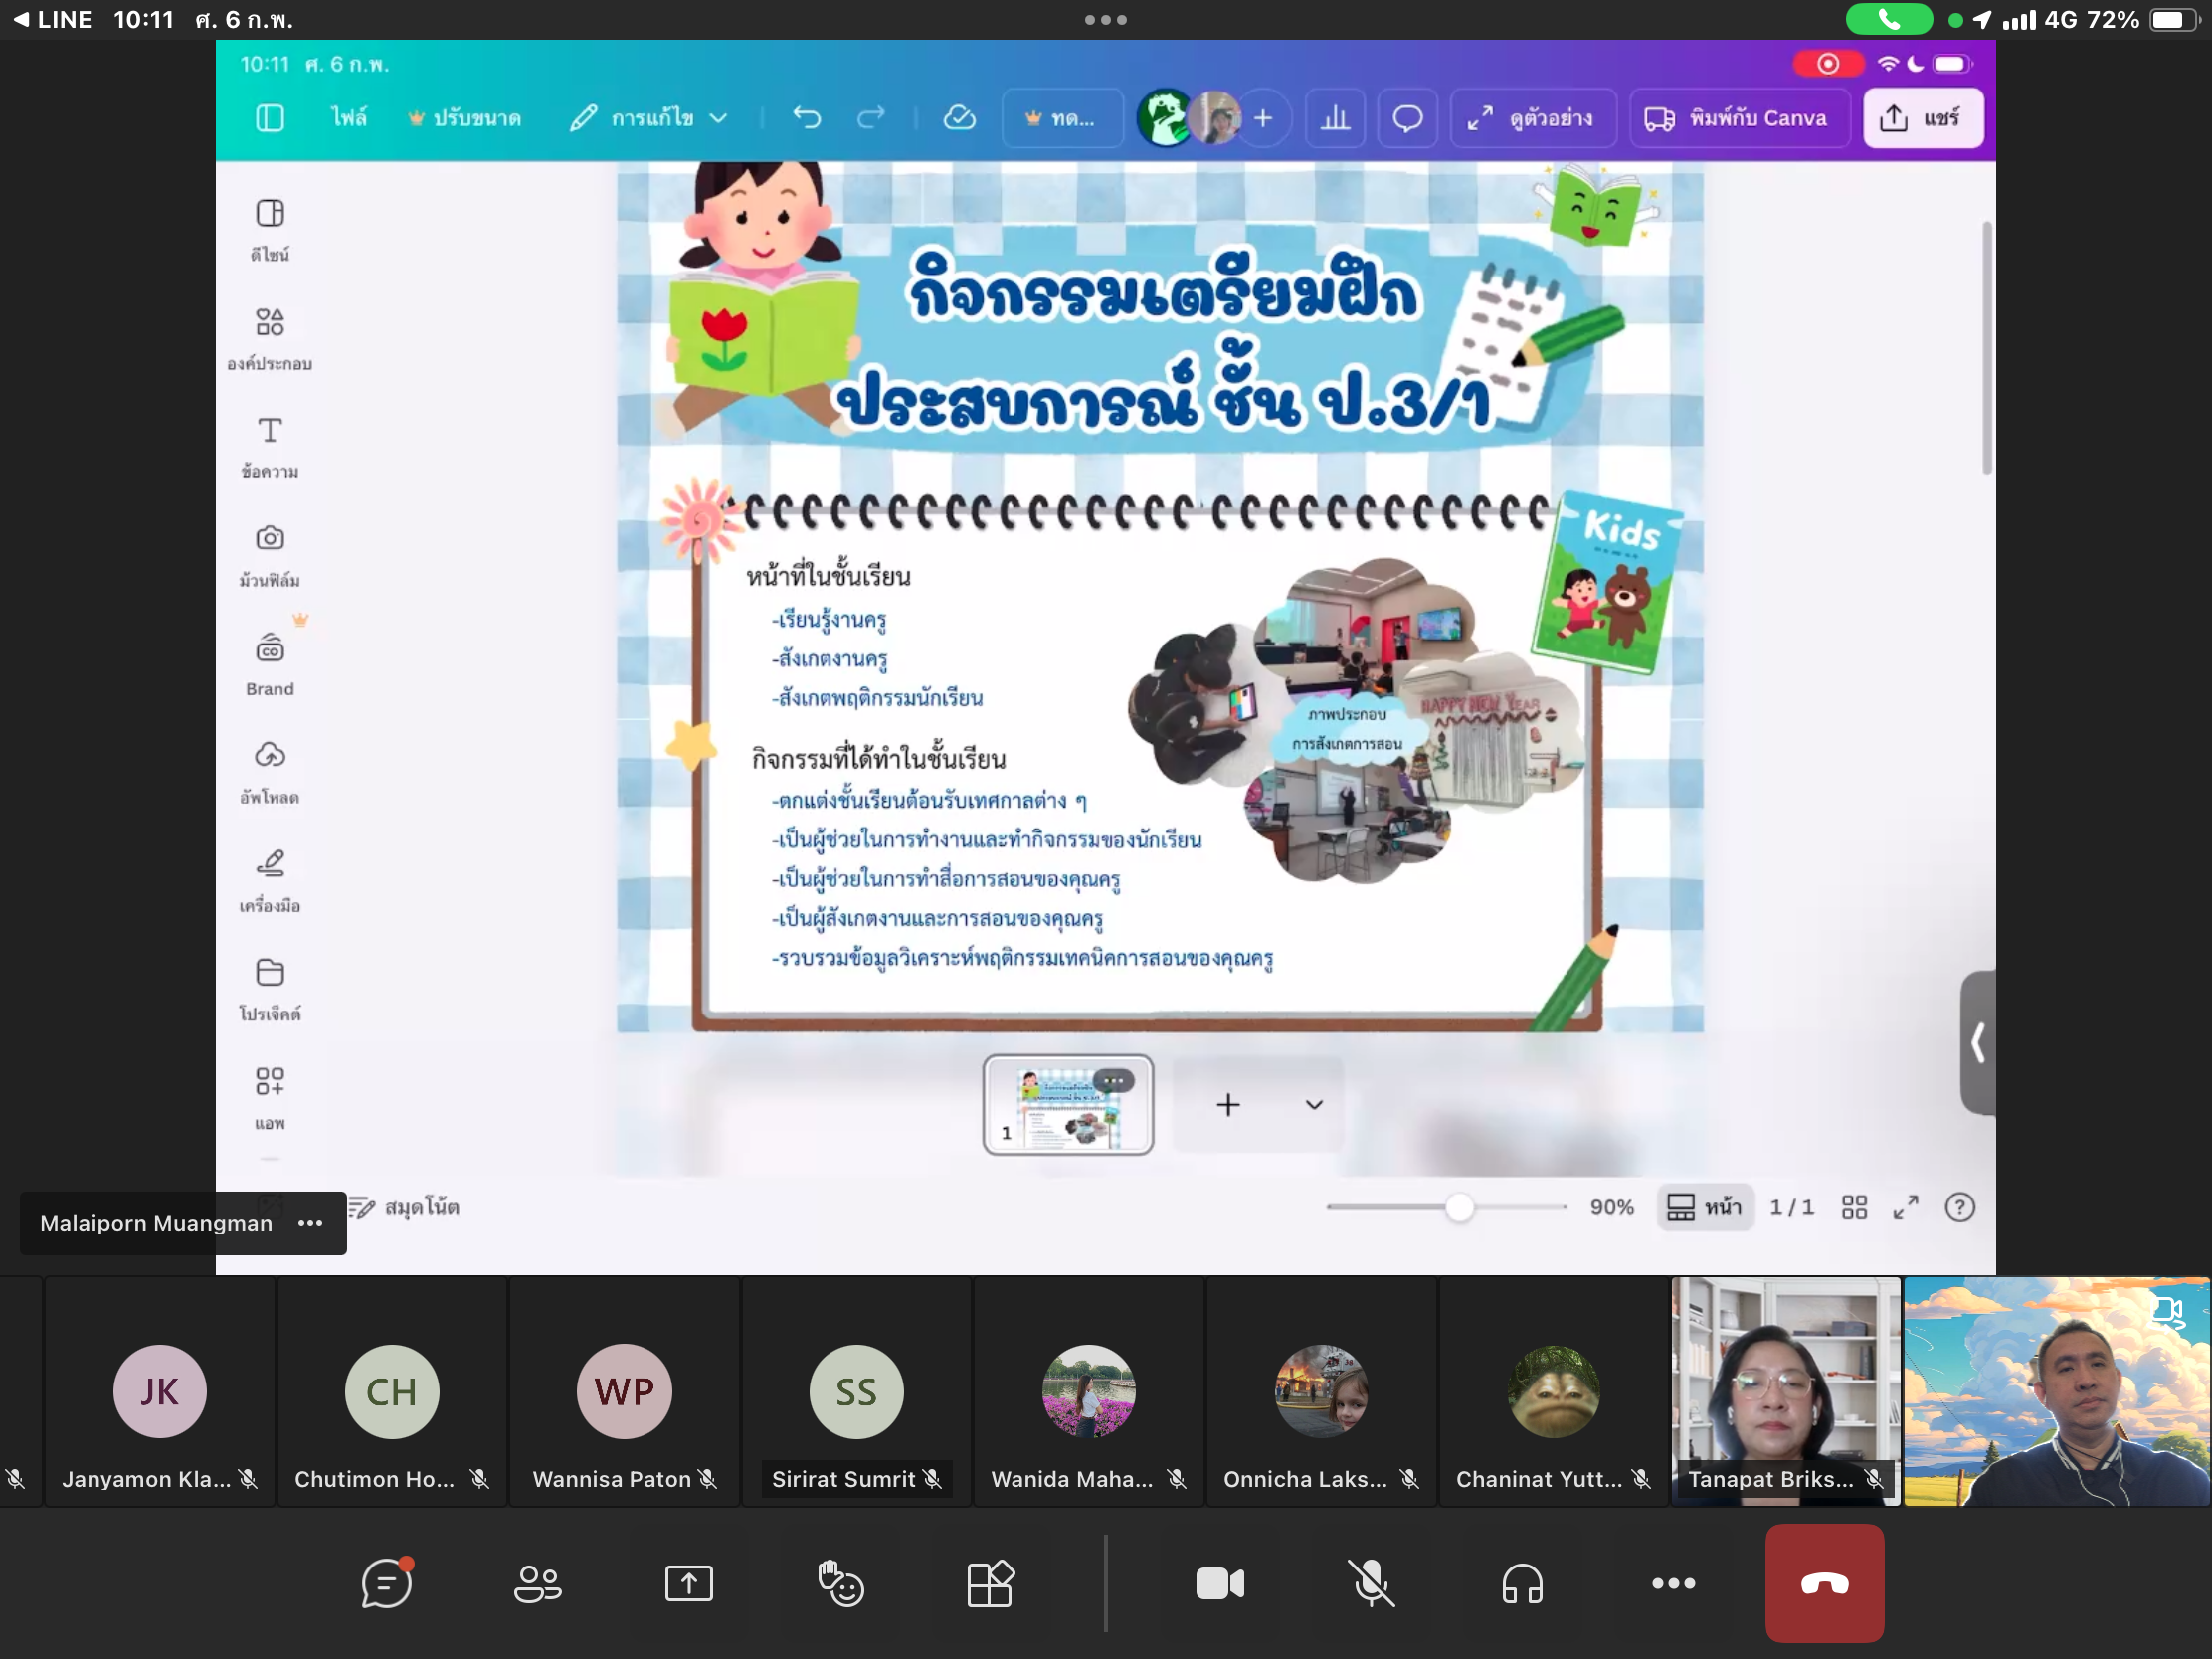This screenshot has height=1659, width=2212.
Task: Click the Print with Canva button
Action: point(1737,118)
